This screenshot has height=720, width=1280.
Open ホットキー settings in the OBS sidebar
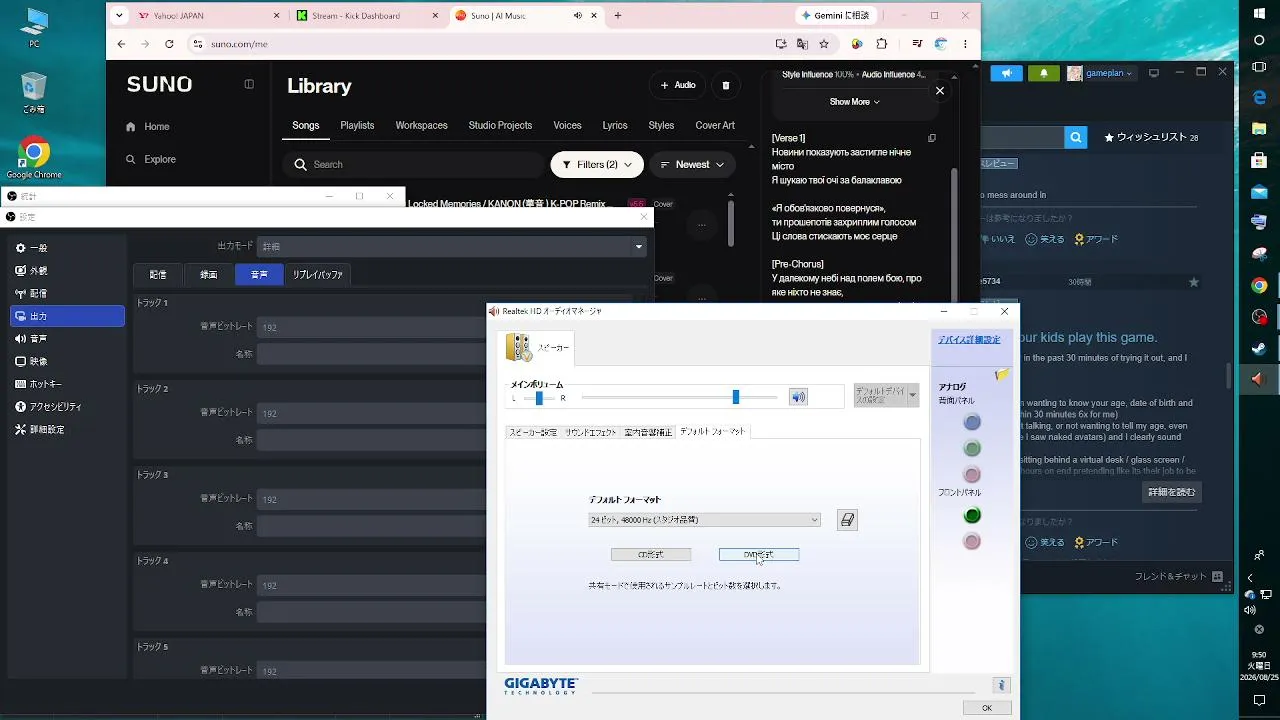[x=67, y=384]
